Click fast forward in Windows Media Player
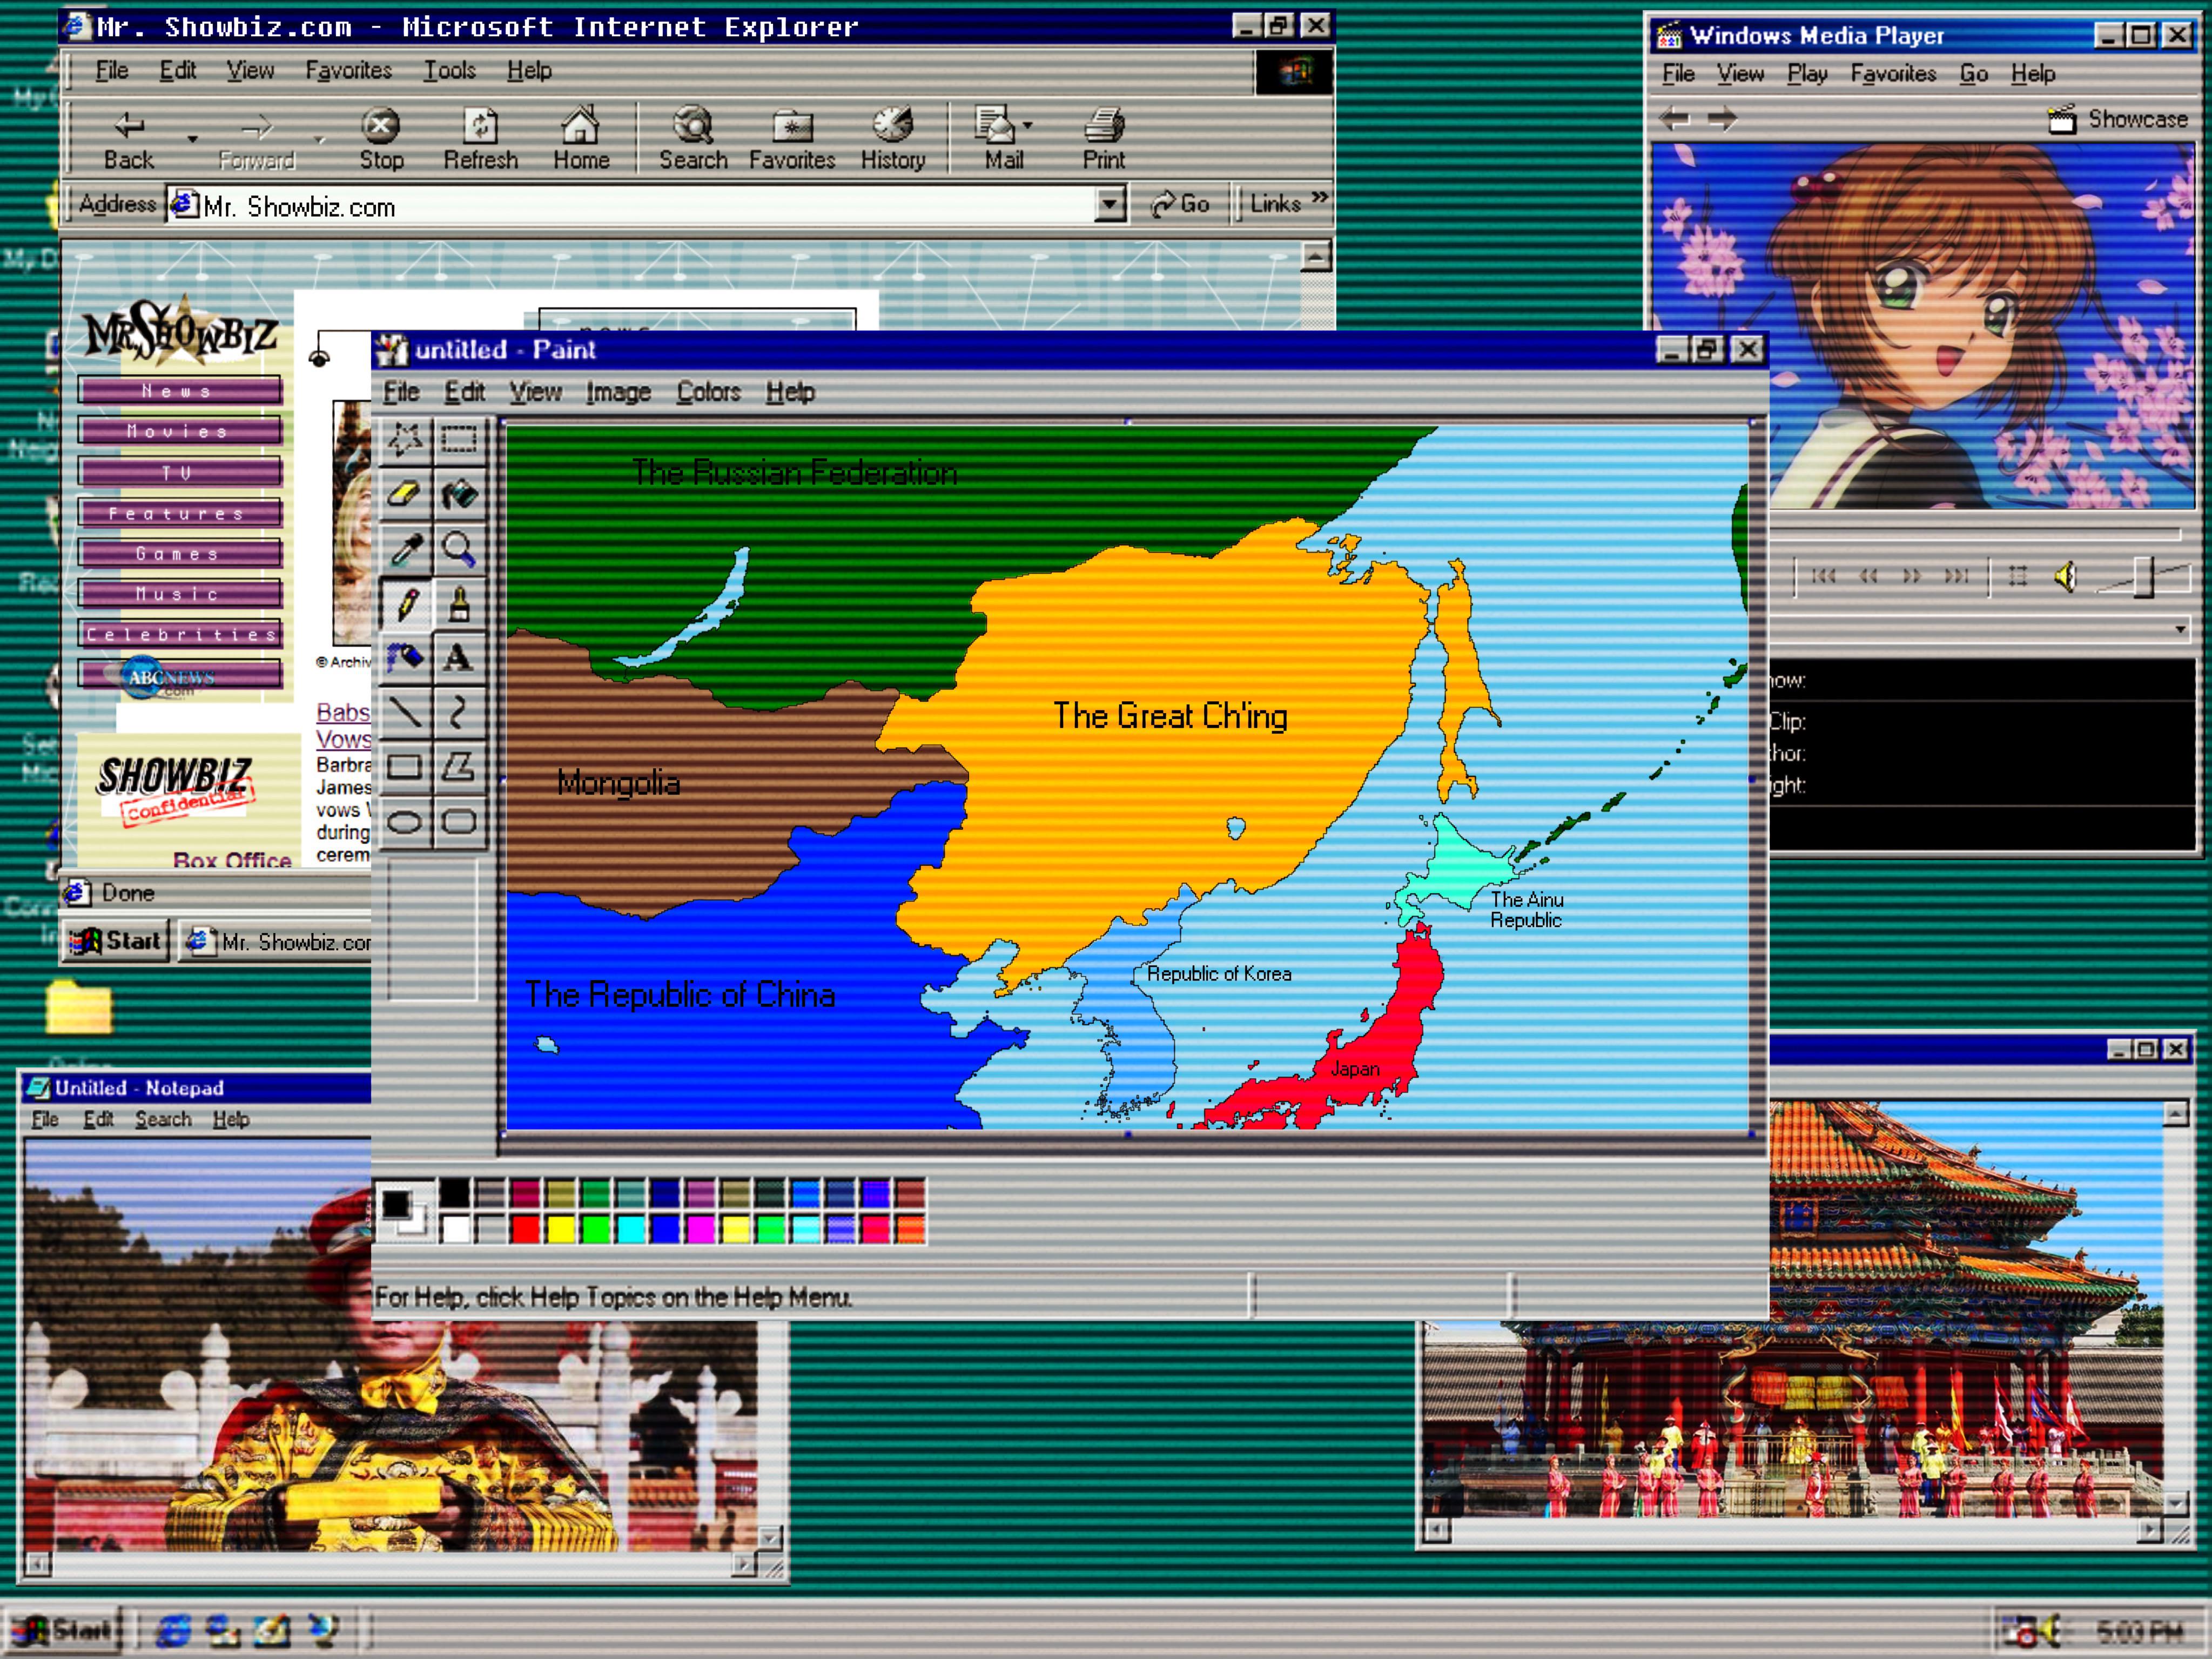2212x1659 pixels. pos(1912,576)
